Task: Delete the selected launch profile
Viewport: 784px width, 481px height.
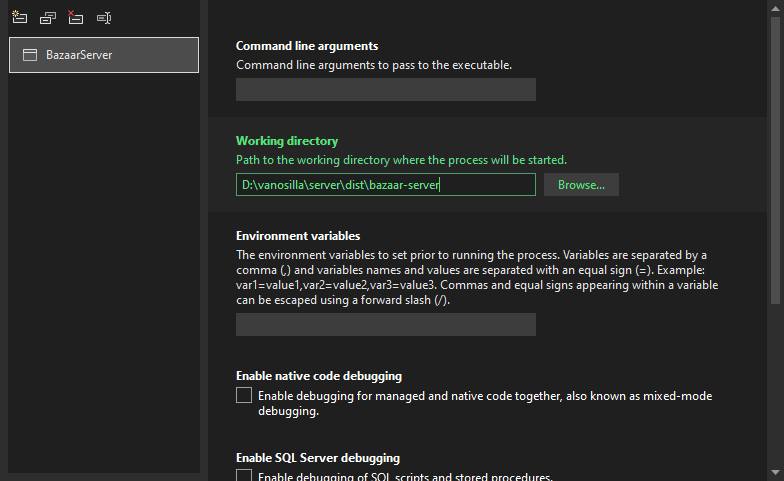Action: (75, 17)
